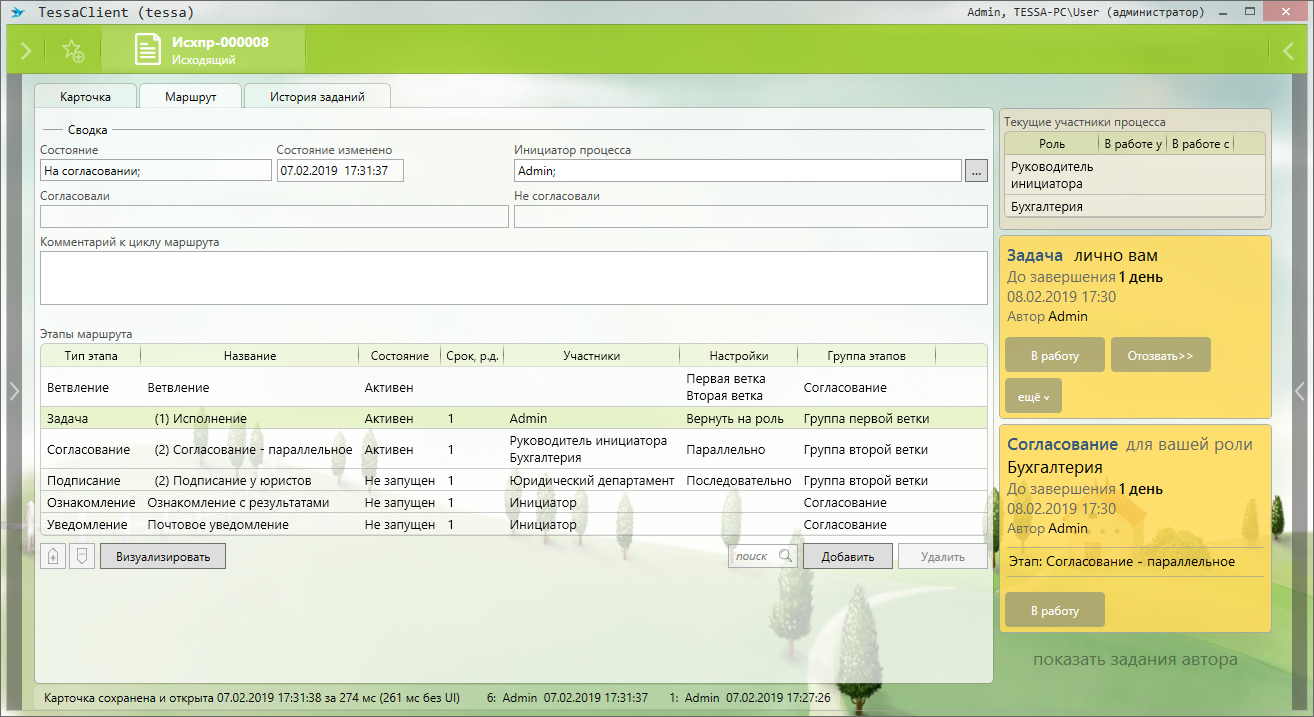
Task: Add card to favorites with star icon
Action: point(73,51)
